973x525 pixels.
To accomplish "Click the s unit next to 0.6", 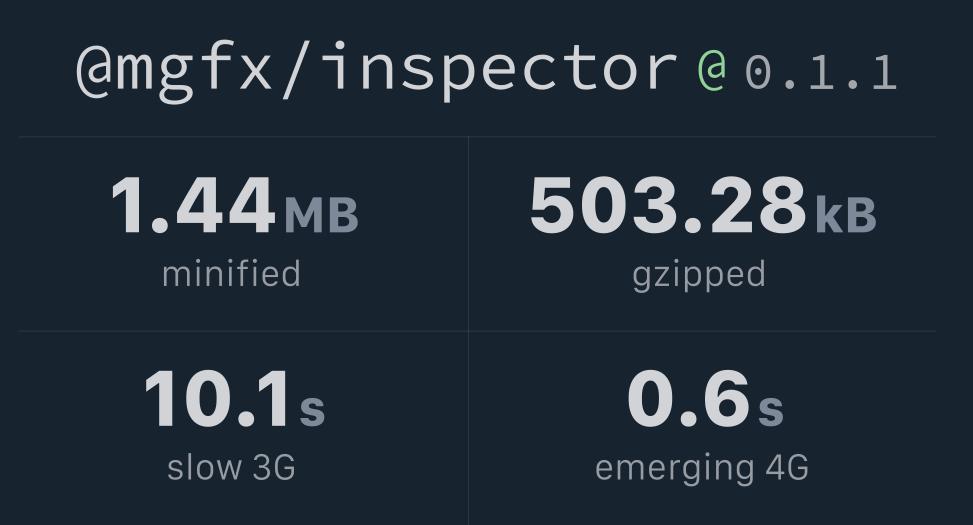I will click(771, 410).
